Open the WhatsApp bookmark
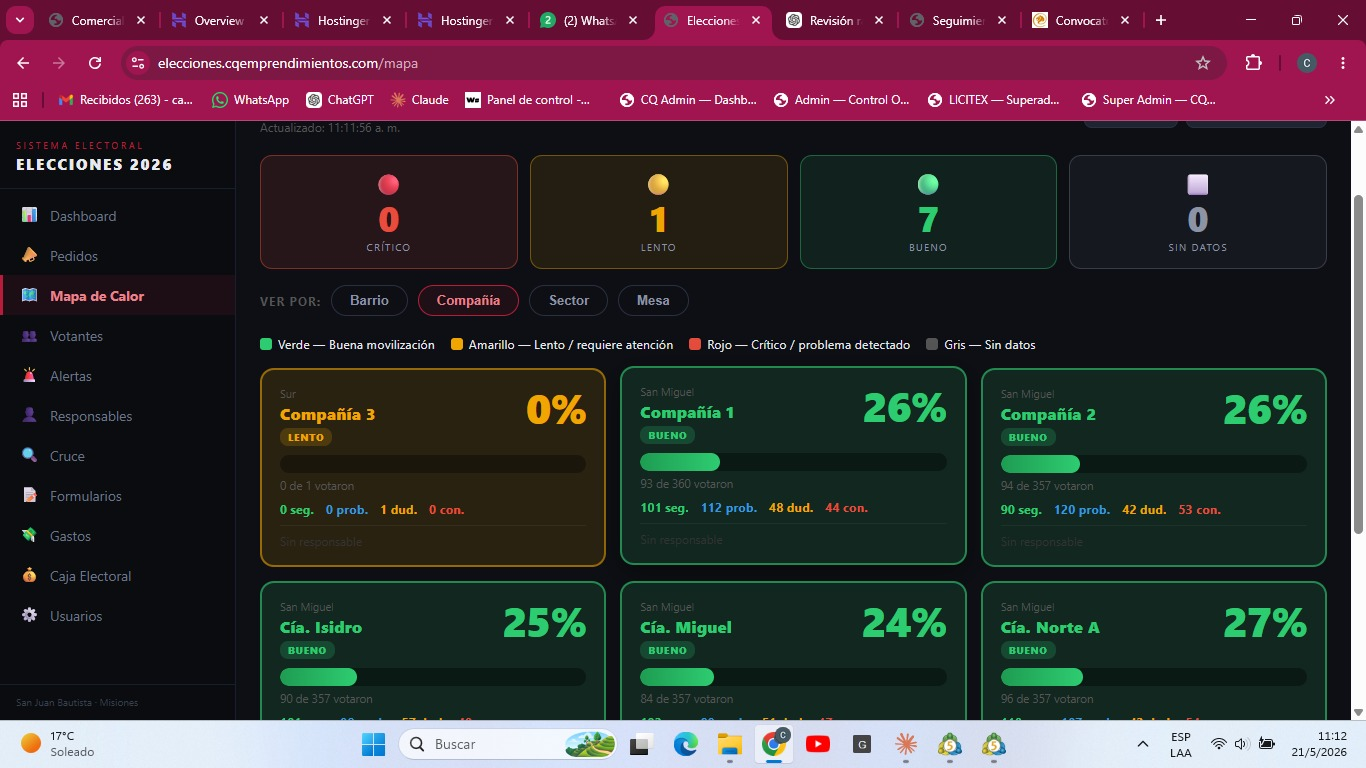This screenshot has height=768, width=1366. coord(250,100)
